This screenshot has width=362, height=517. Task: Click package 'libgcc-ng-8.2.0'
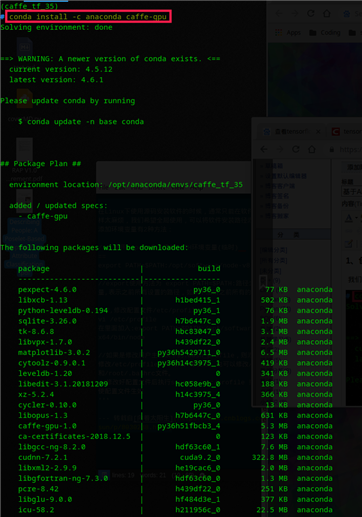coord(52,447)
